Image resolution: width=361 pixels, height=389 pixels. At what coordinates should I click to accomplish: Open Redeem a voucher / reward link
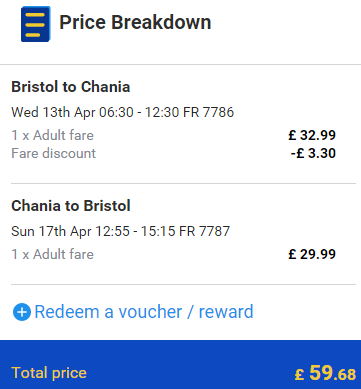[x=144, y=312]
